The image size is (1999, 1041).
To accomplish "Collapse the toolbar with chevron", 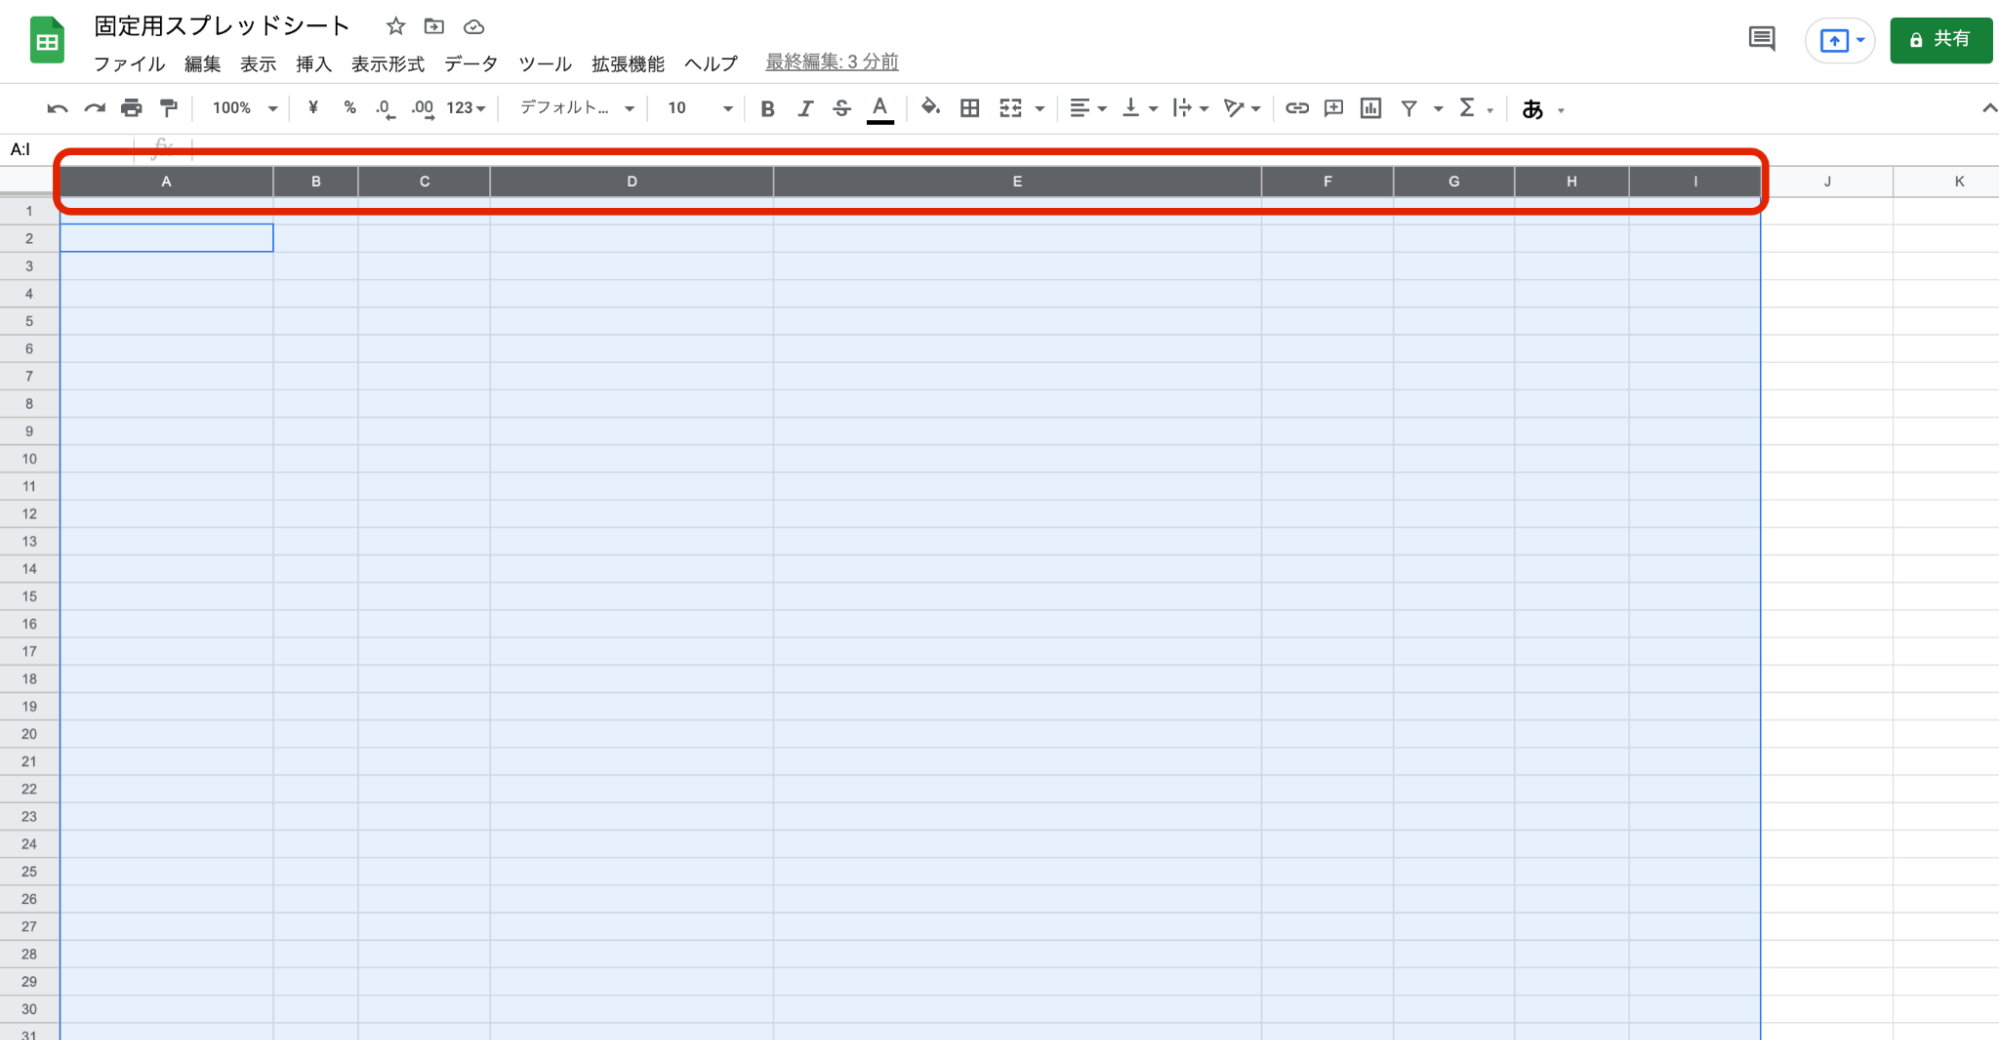I will tap(1988, 108).
